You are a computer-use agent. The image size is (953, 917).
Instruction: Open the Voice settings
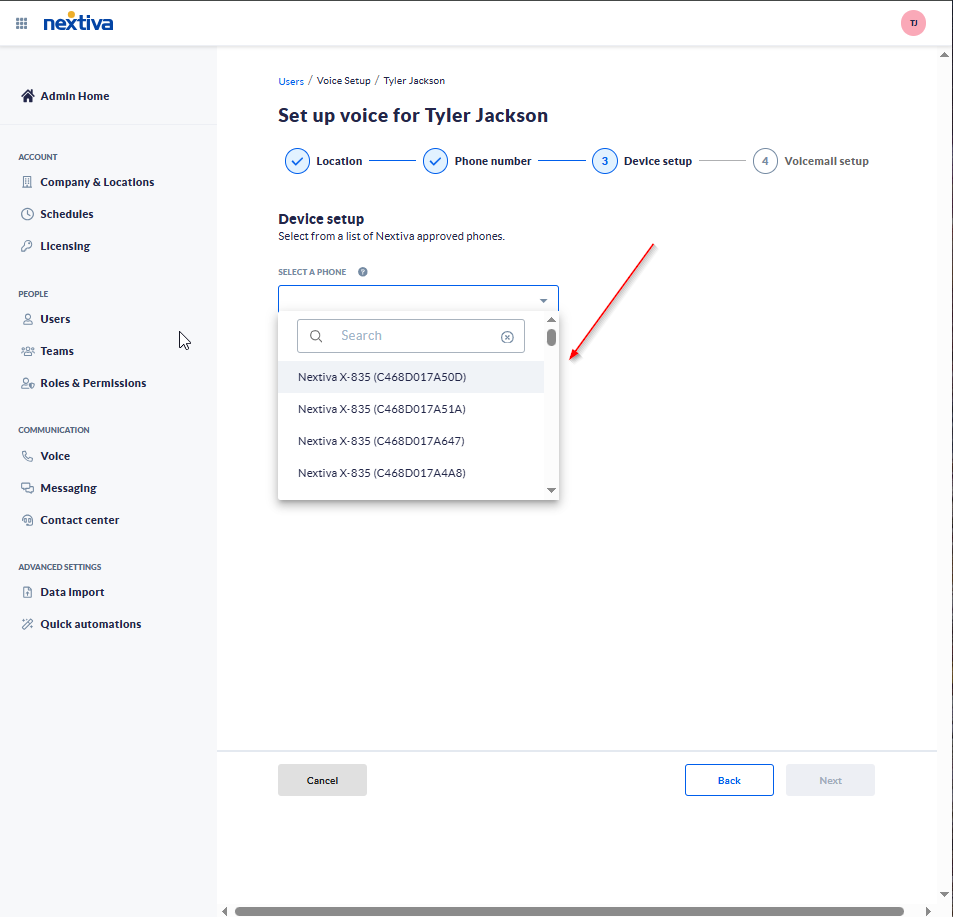pos(55,456)
